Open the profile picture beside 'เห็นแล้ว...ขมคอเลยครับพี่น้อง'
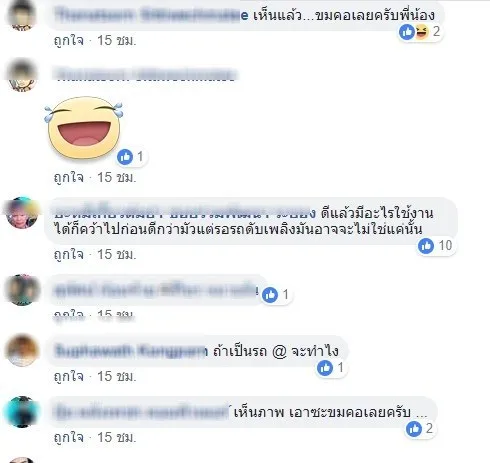The height and width of the screenshot is (463, 490). (x=22, y=16)
